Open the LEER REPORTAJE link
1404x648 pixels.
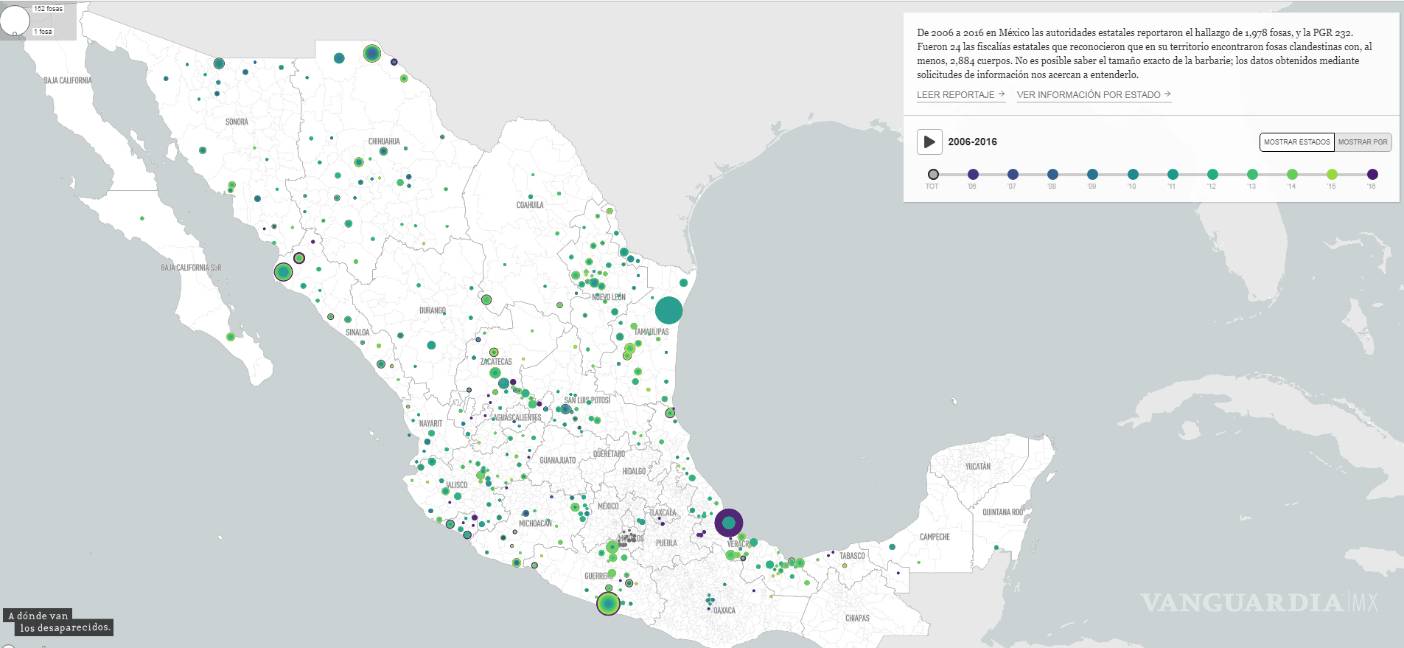click(x=960, y=95)
